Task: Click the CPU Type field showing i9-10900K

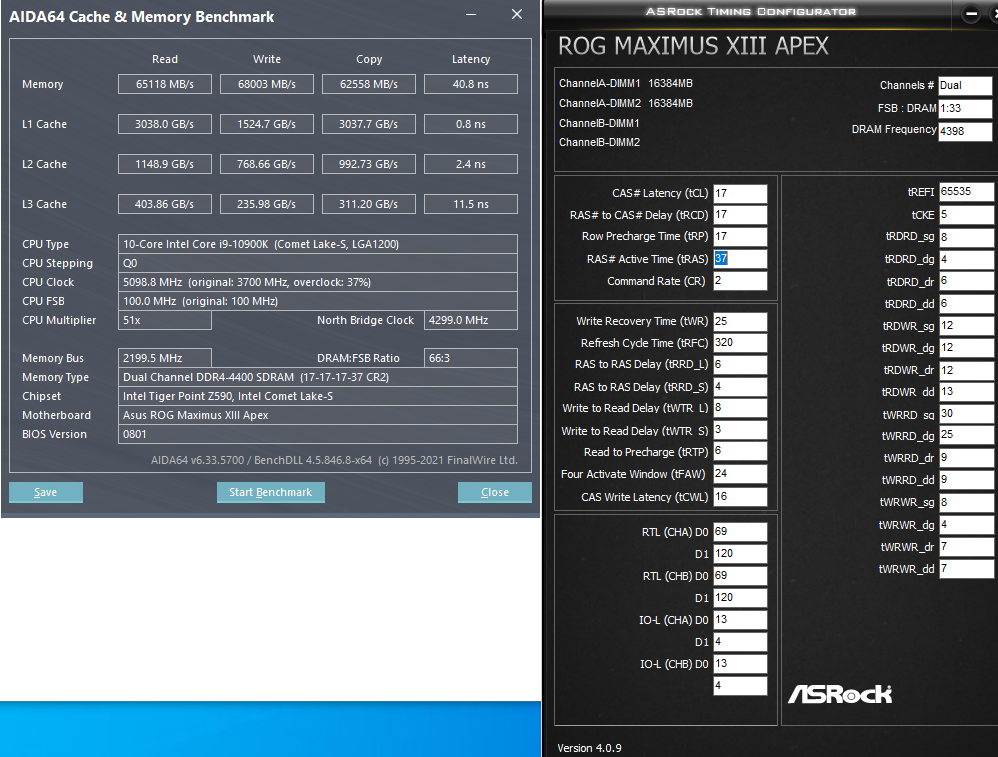Action: point(318,244)
